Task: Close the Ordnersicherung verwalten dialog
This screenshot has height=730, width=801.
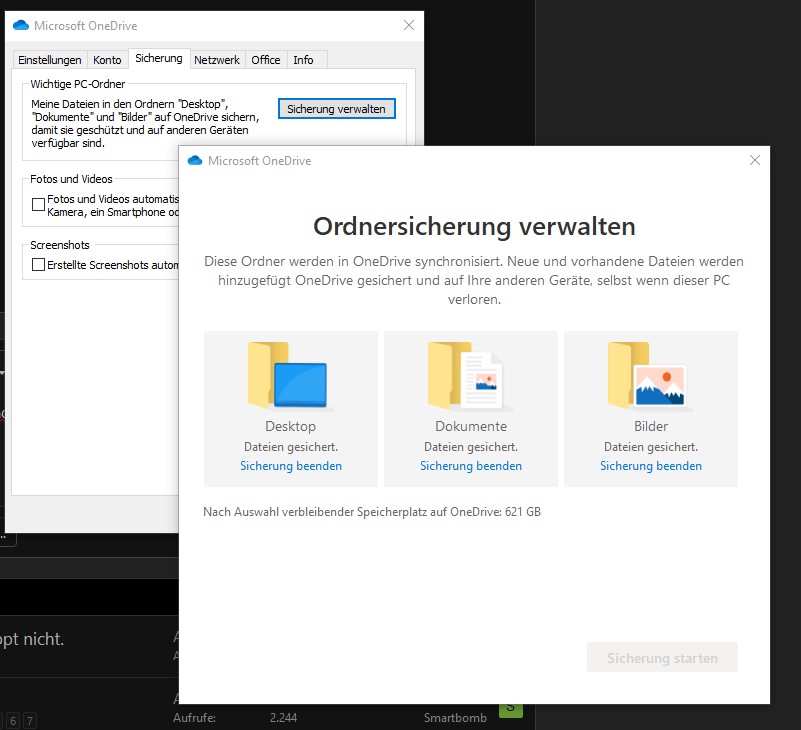Action: pyautogui.click(x=755, y=160)
